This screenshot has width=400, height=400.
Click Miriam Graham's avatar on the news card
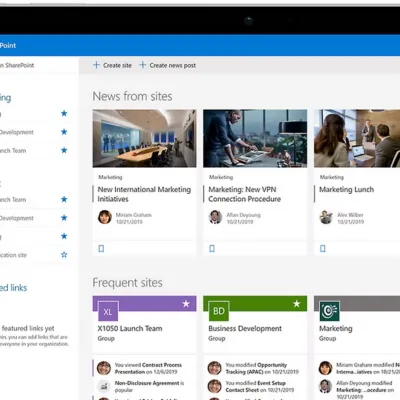pyautogui.click(x=105, y=217)
